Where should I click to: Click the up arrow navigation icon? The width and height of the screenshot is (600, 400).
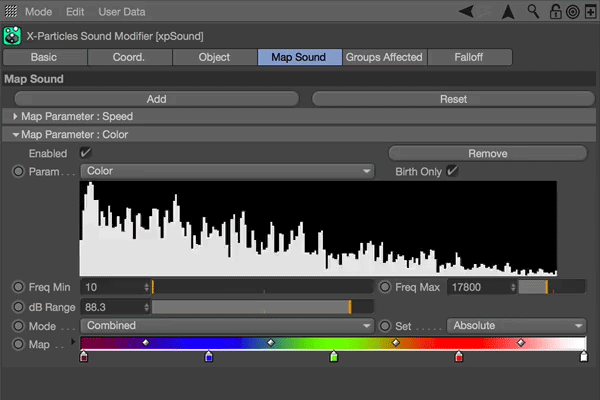[x=508, y=12]
